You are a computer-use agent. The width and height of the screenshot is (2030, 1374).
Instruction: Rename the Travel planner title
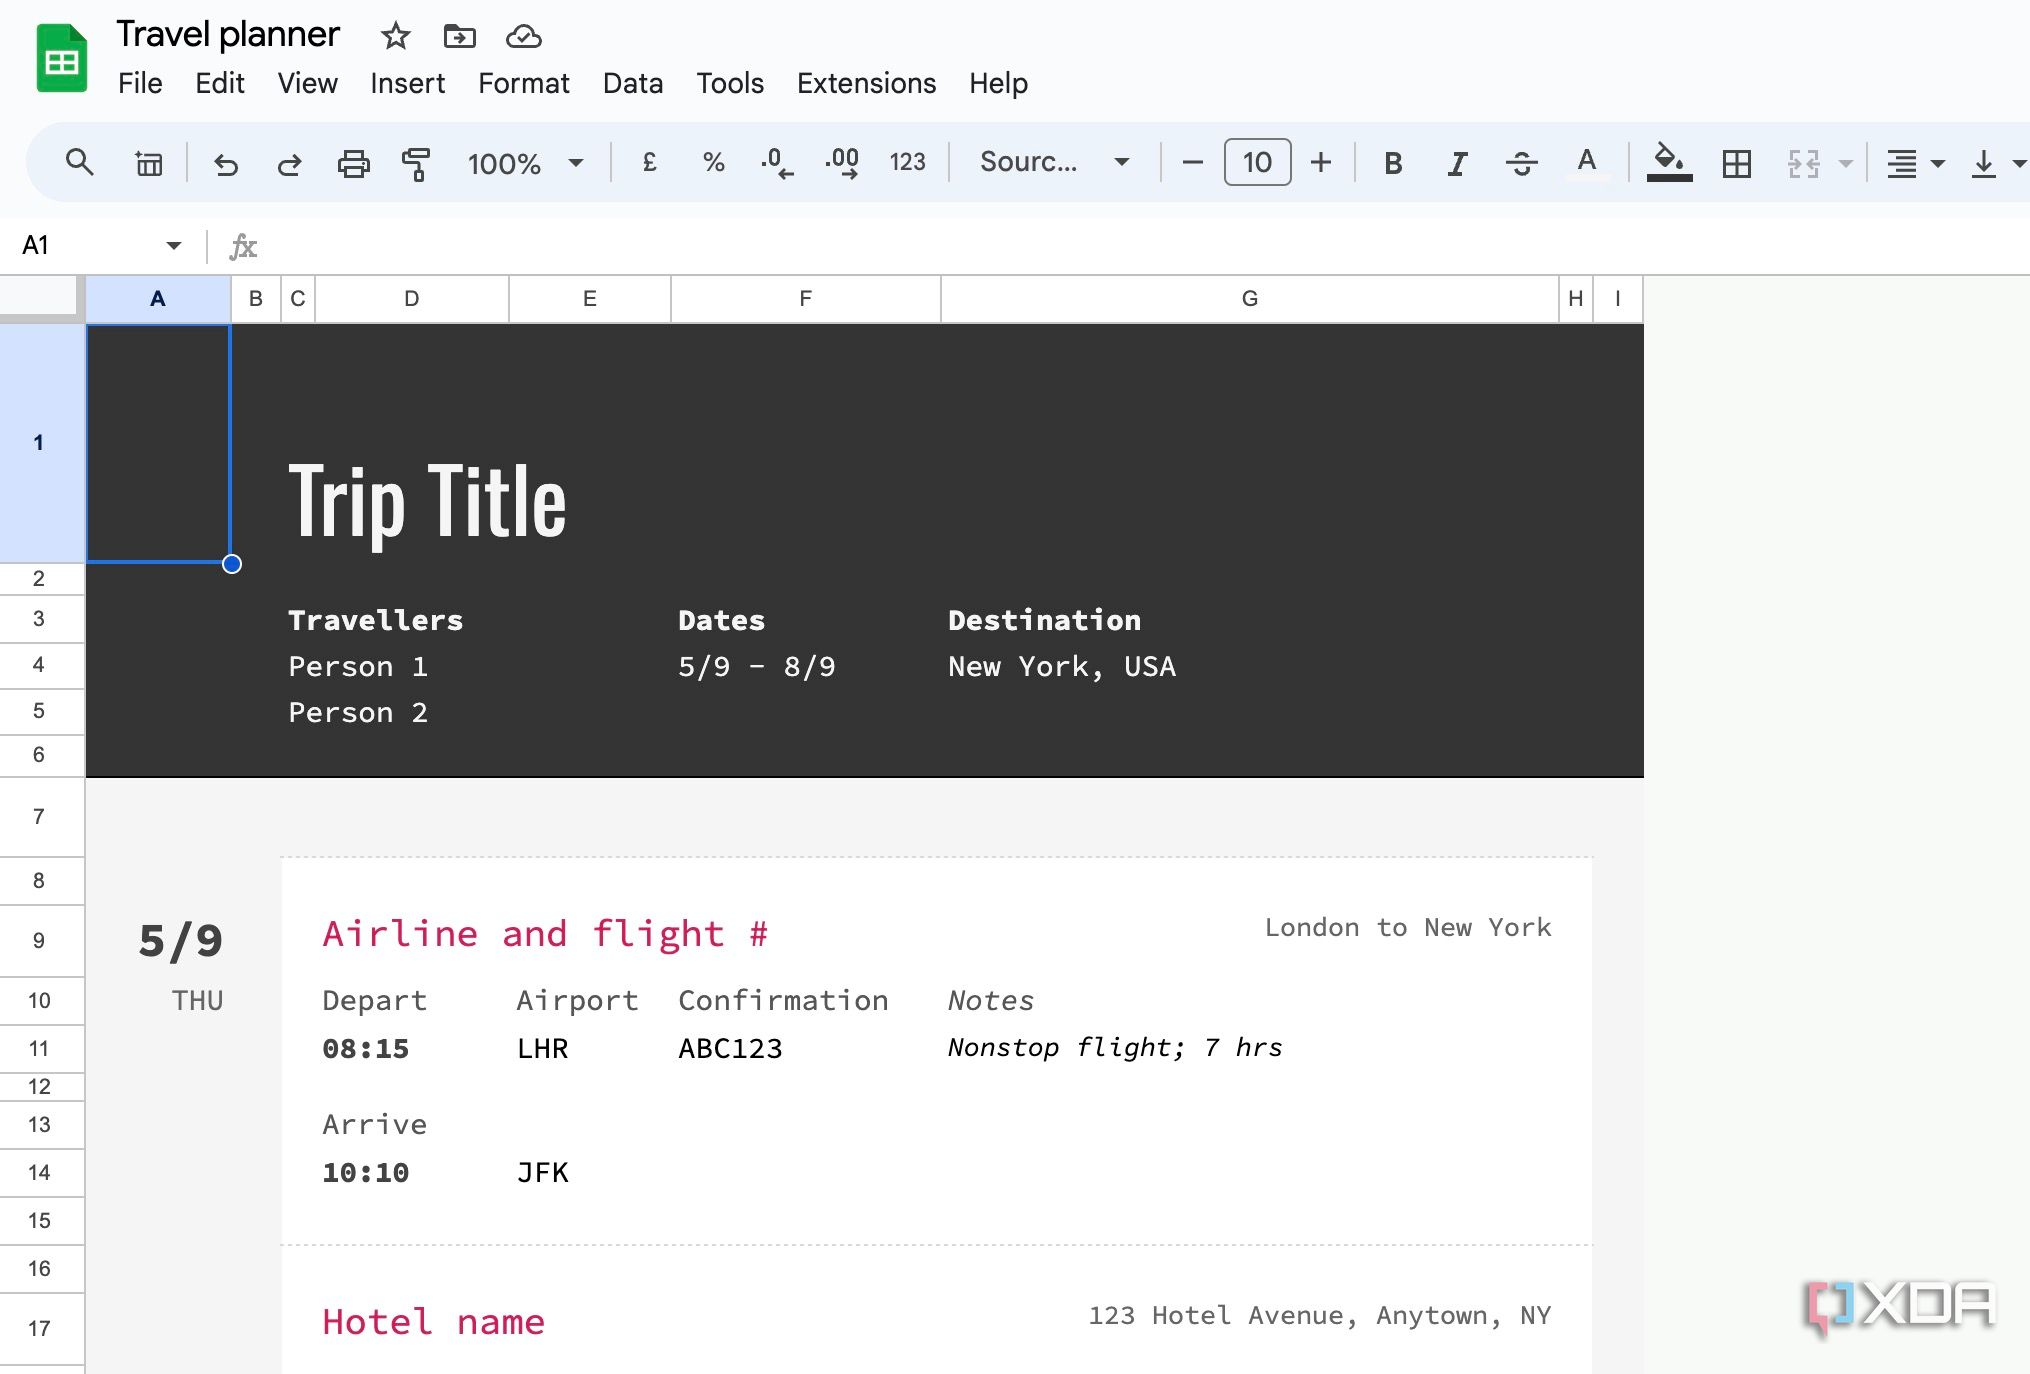pyautogui.click(x=228, y=35)
